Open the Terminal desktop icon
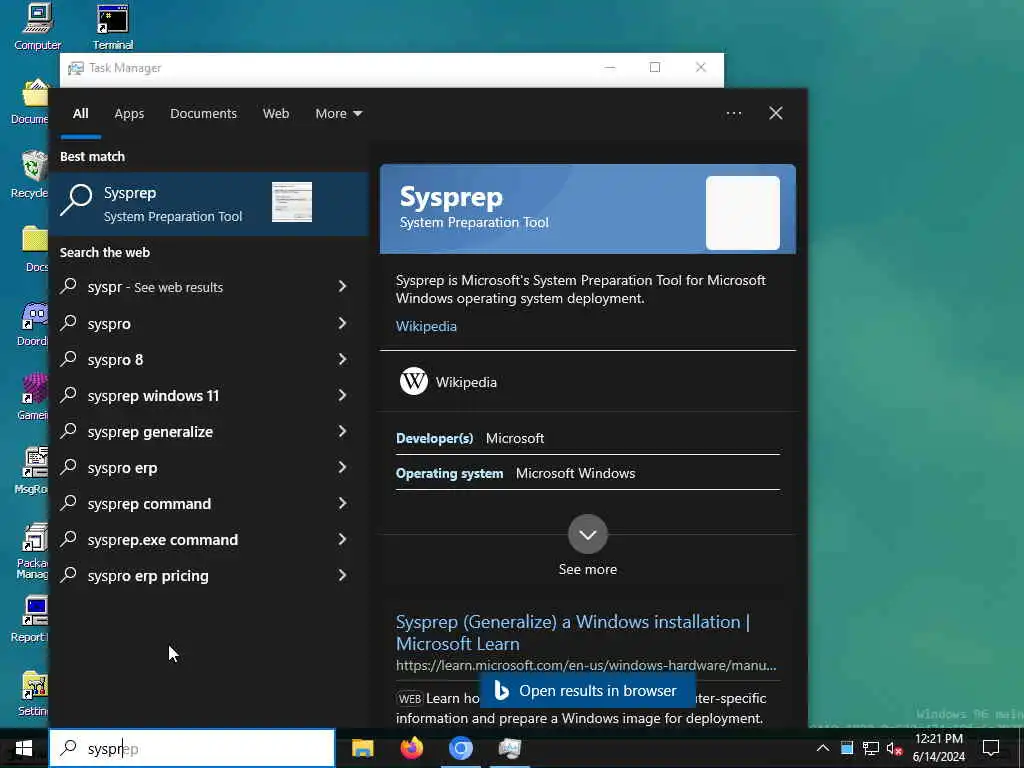The width and height of the screenshot is (1024, 768). coord(112,27)
